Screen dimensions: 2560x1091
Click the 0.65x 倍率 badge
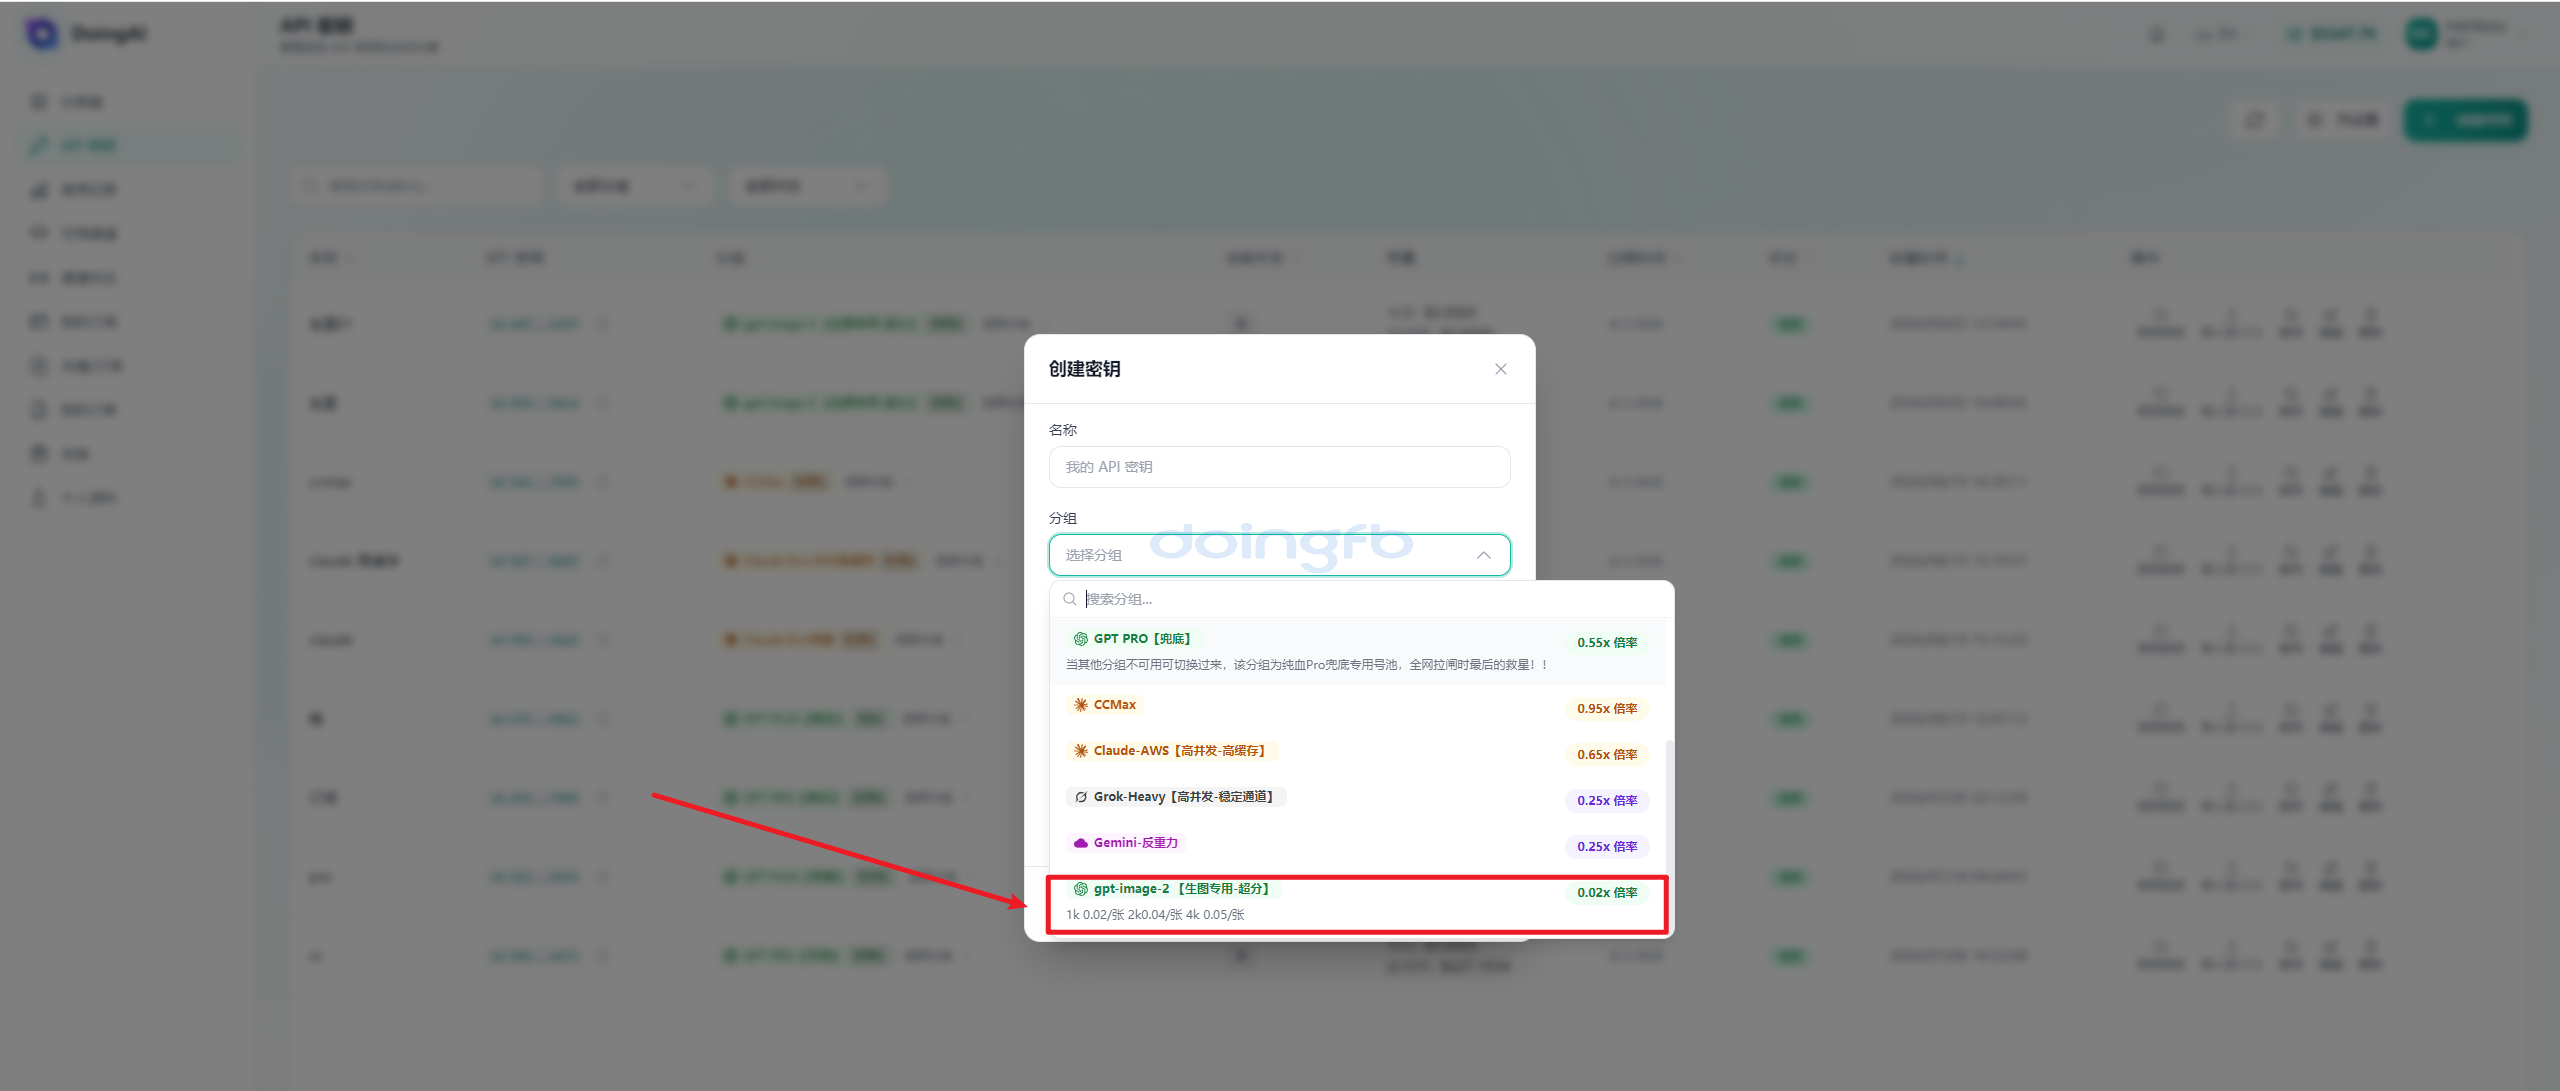point(1607,755)
